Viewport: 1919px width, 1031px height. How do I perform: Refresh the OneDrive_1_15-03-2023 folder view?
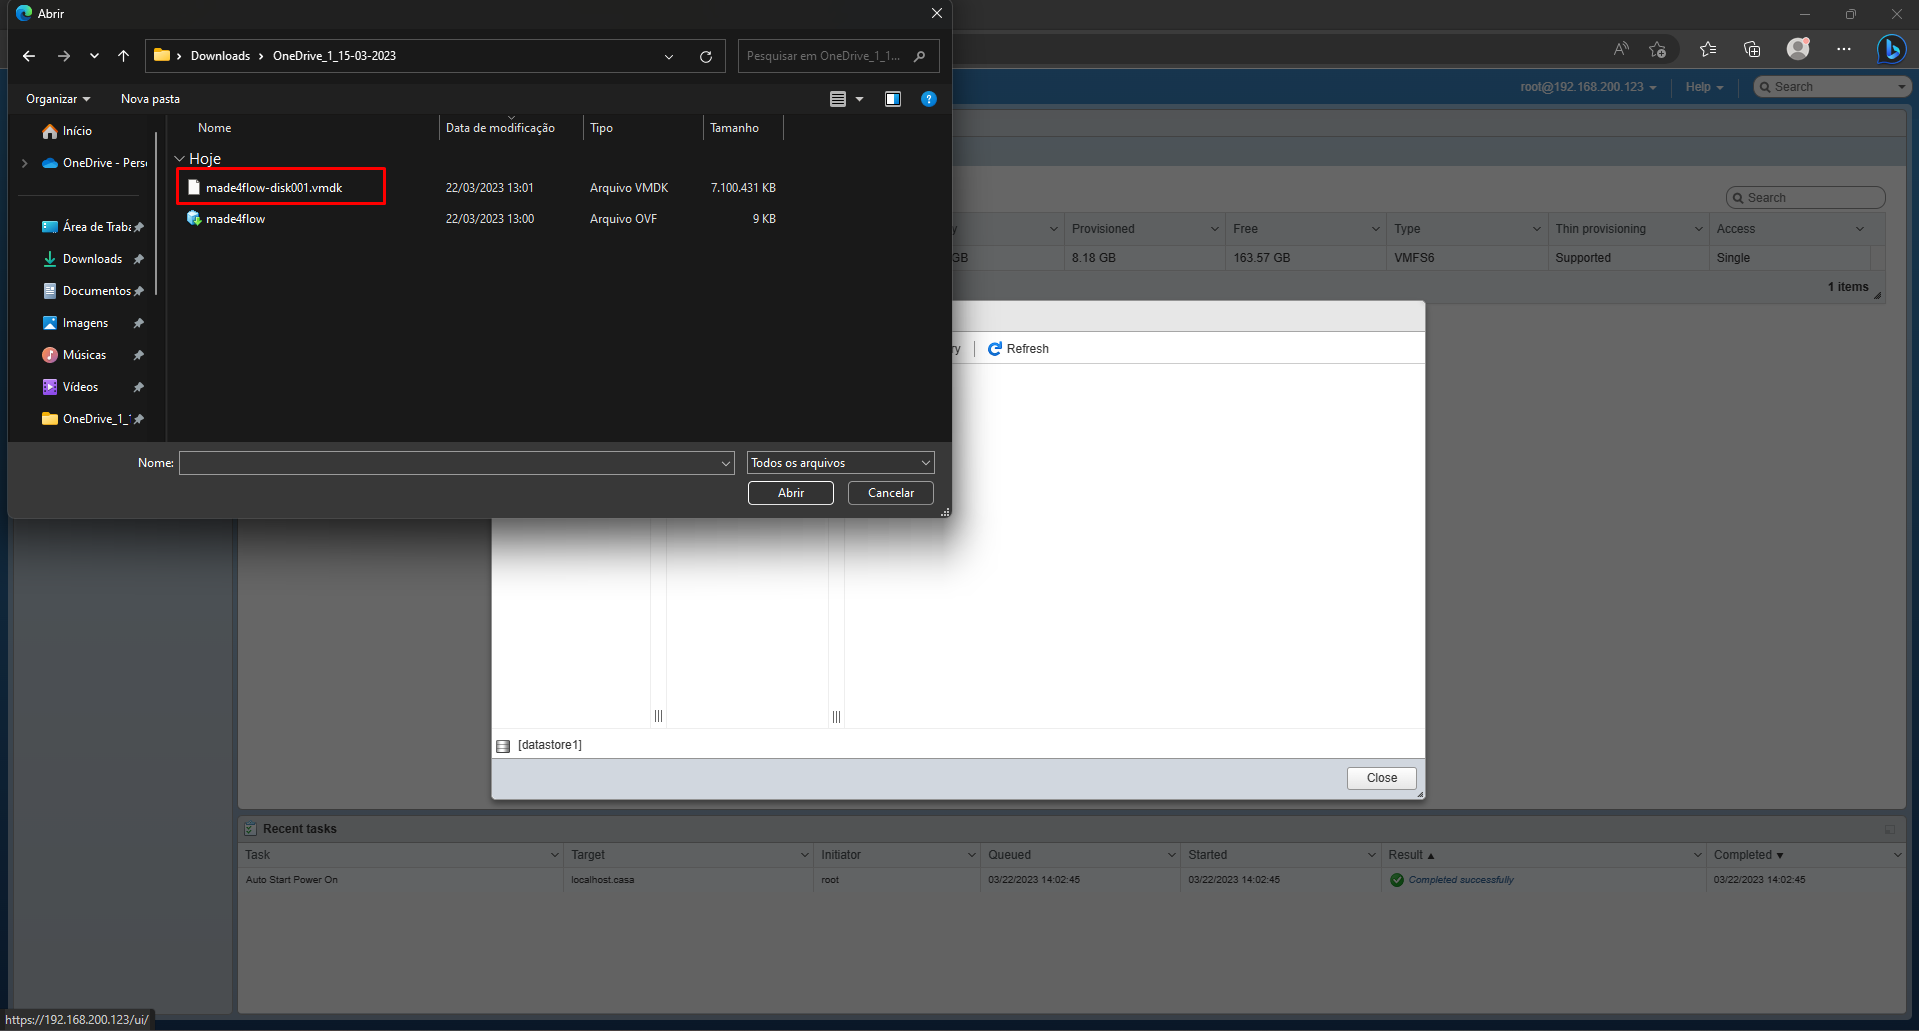[705, 56]
